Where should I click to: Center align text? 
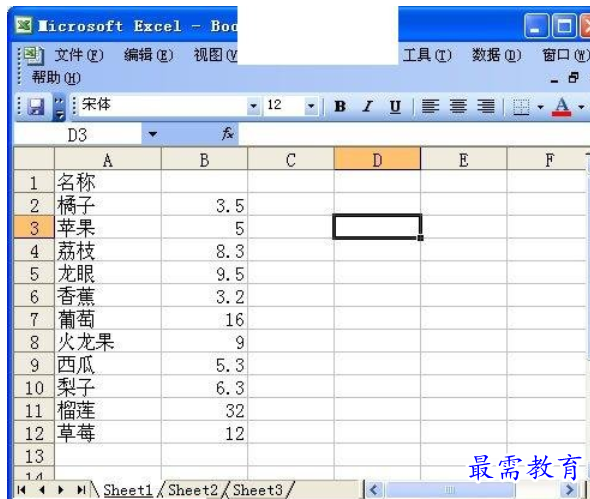click(458, 107)
